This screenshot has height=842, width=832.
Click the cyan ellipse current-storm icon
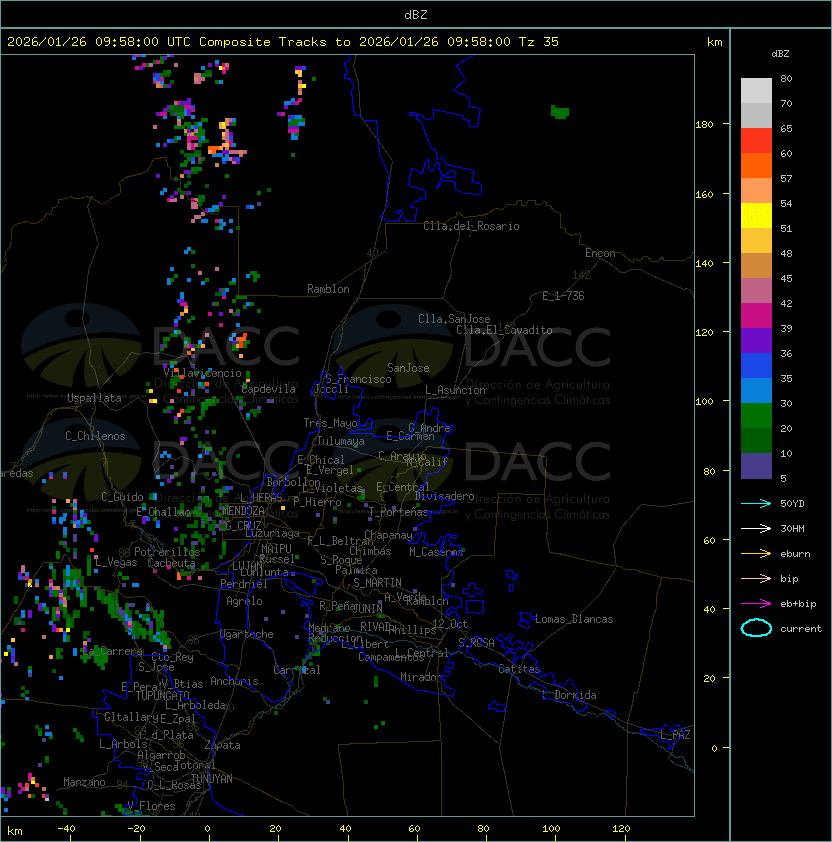[x=756, y=629]
